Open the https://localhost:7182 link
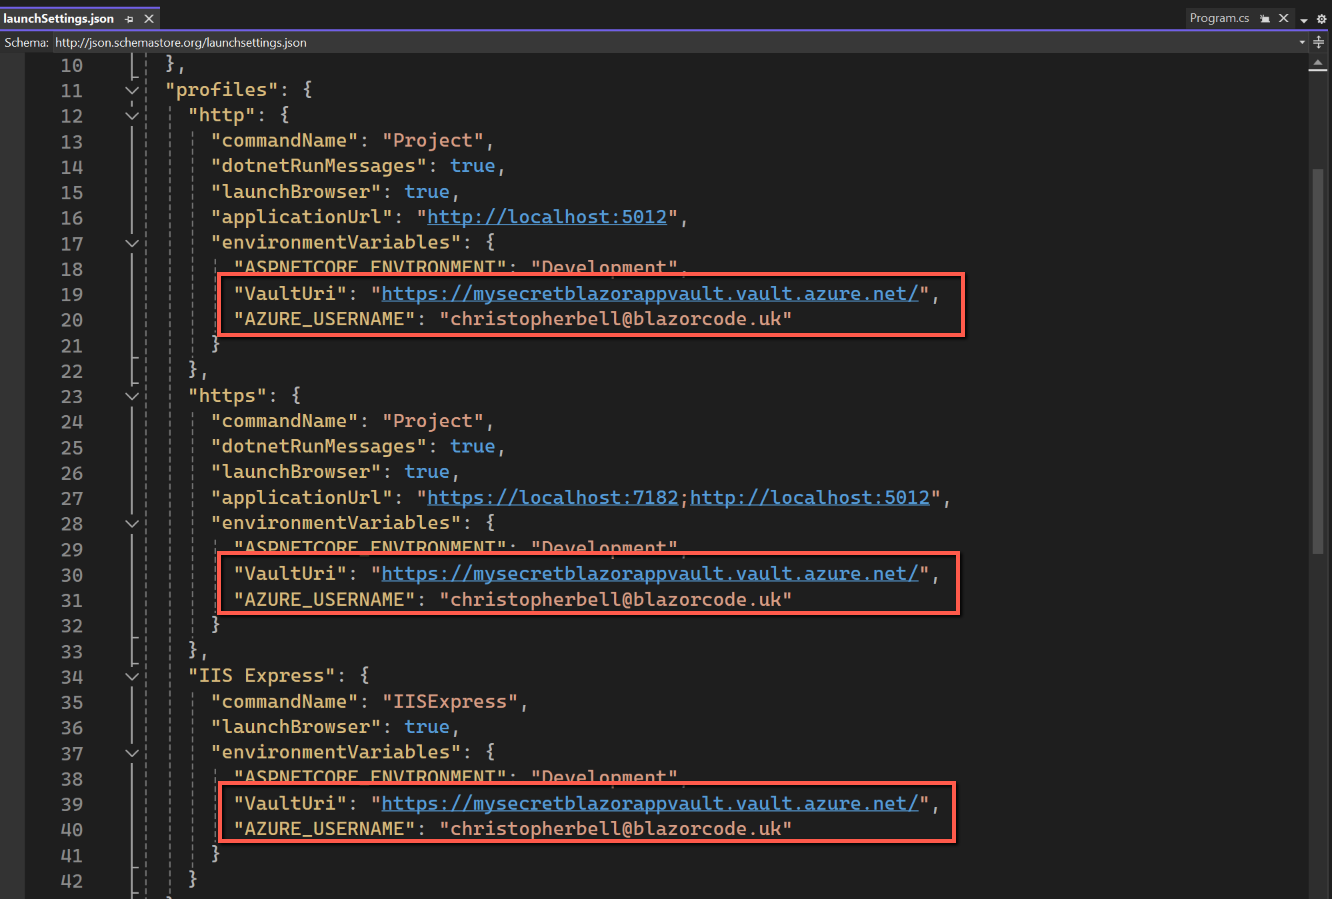The width and height of the screenshot is (1332, 899). 552,497
